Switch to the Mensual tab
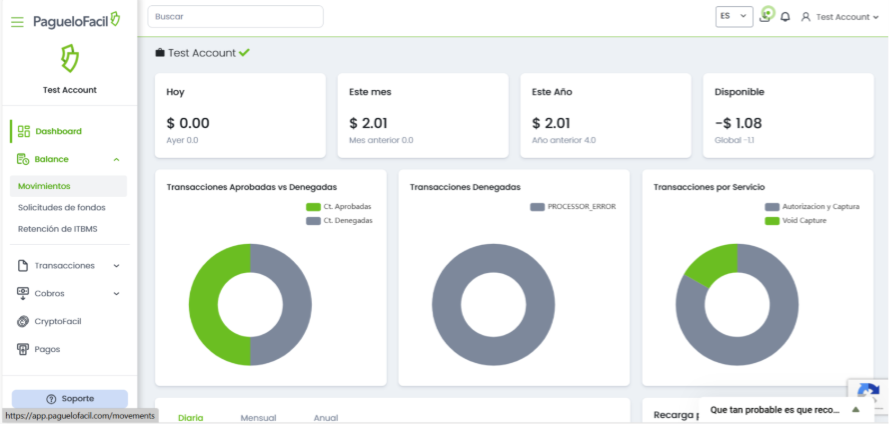 click(258, 417)
